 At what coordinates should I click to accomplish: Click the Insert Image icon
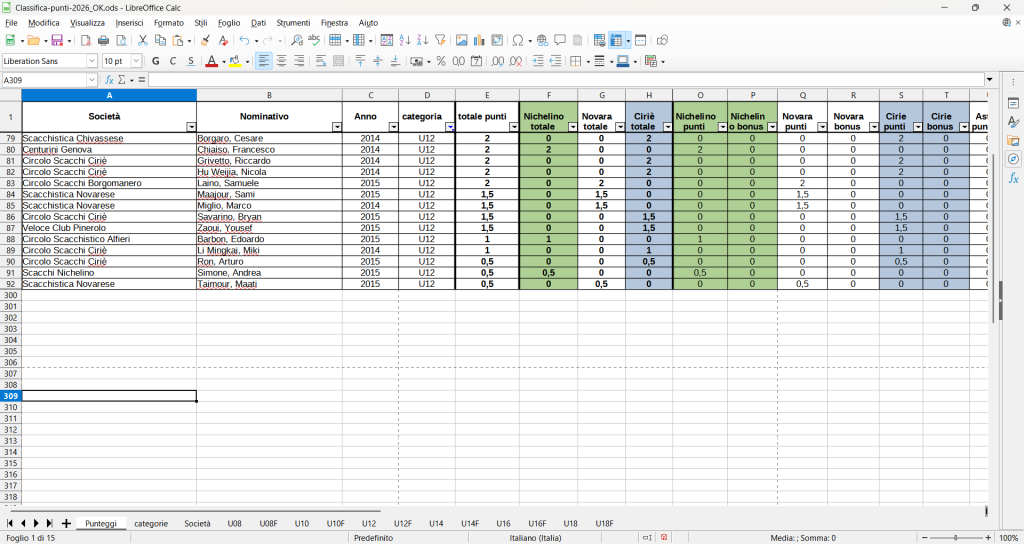461,41
